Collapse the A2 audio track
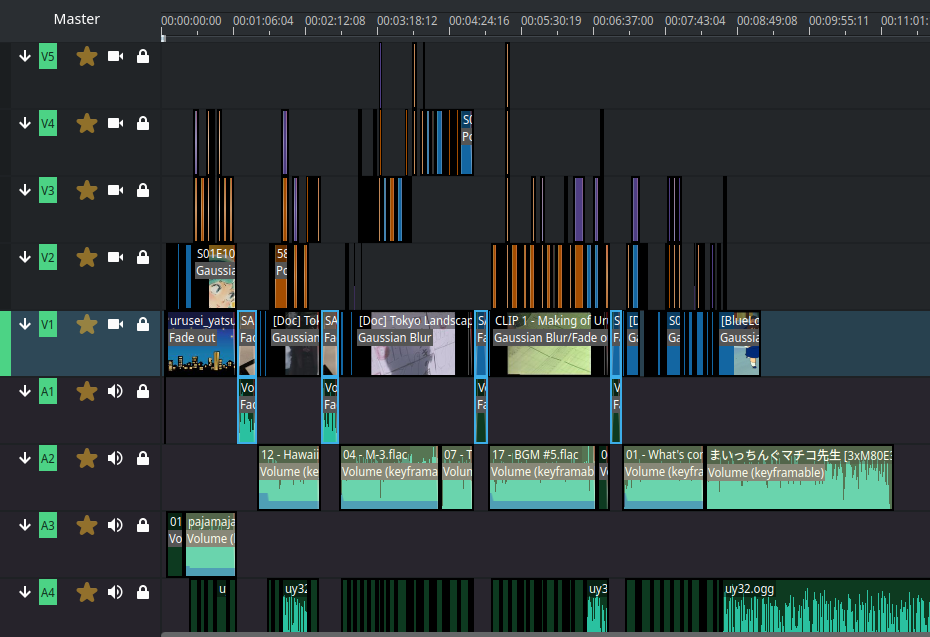The image size is (930, 637). [25, 458]
